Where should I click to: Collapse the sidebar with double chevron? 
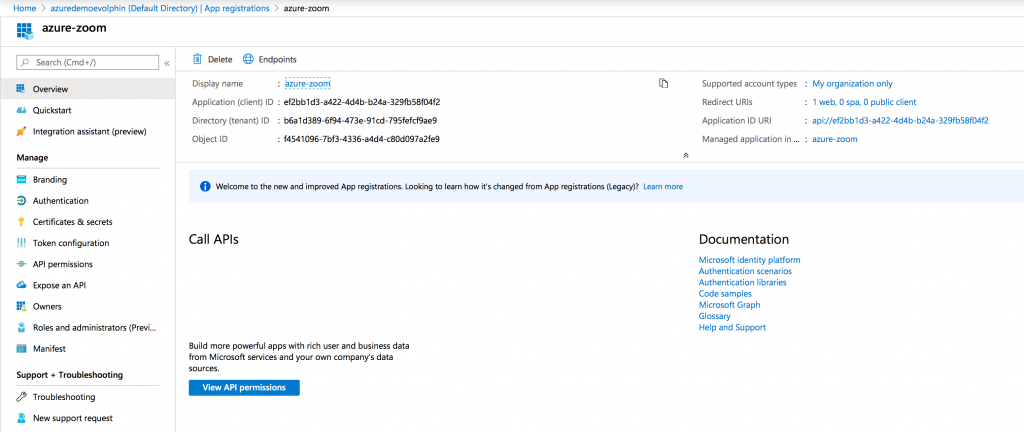[x=167, y=63]
